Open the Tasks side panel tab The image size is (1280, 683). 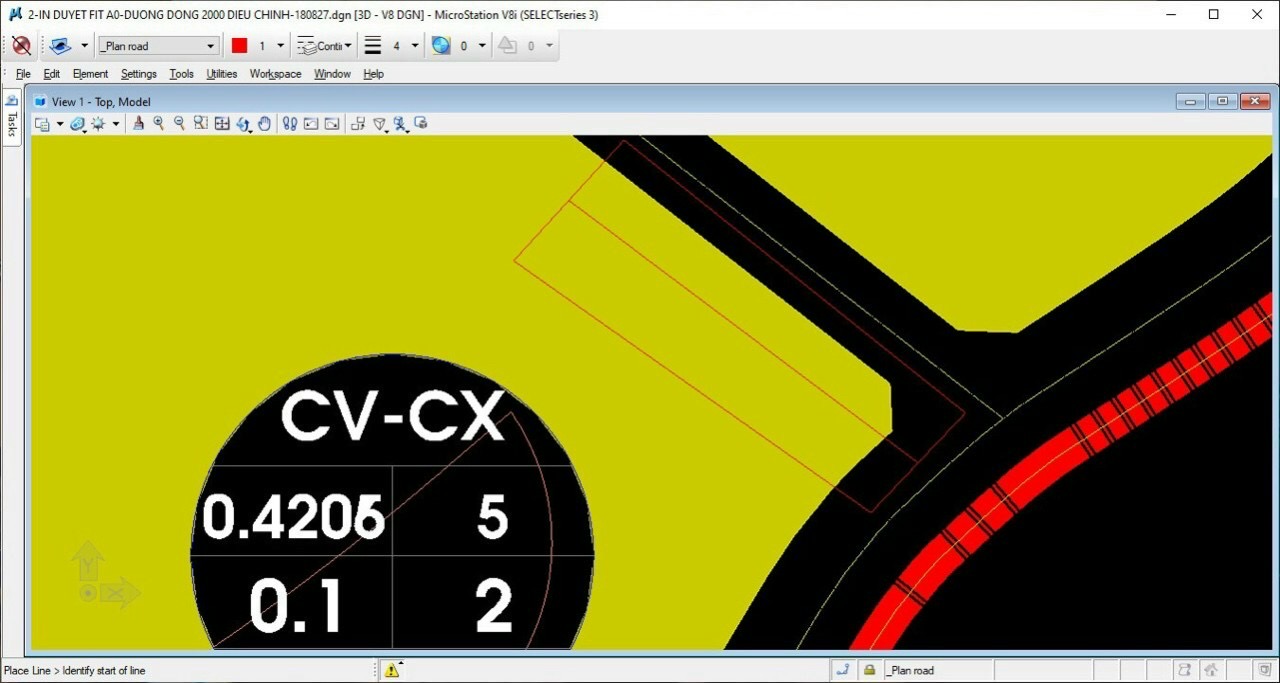pos(12,118)
